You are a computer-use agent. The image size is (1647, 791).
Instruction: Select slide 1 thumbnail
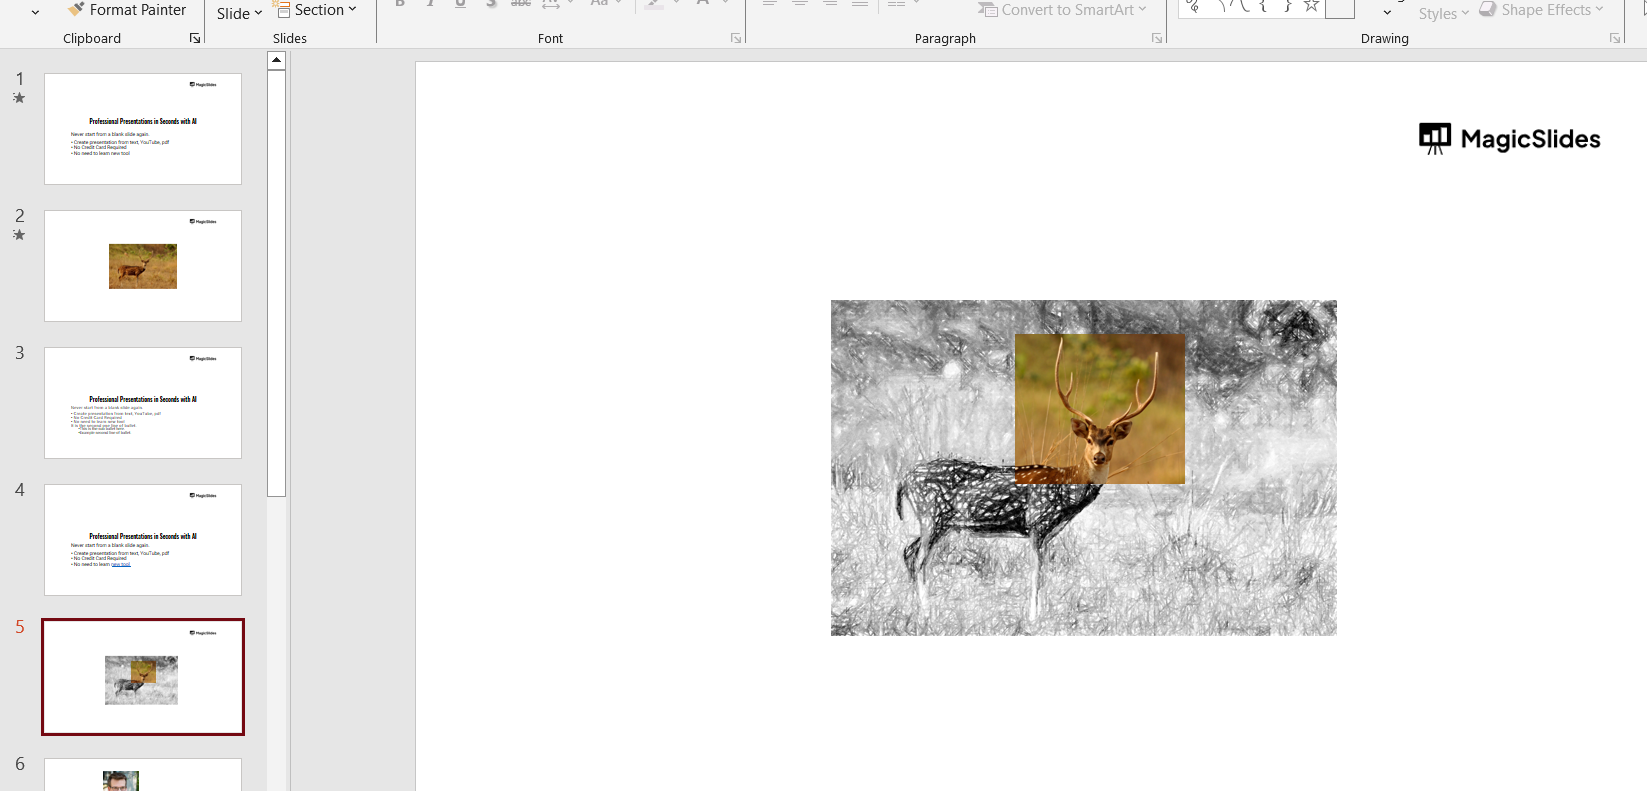pyautogui.click(x=143, y=129)
